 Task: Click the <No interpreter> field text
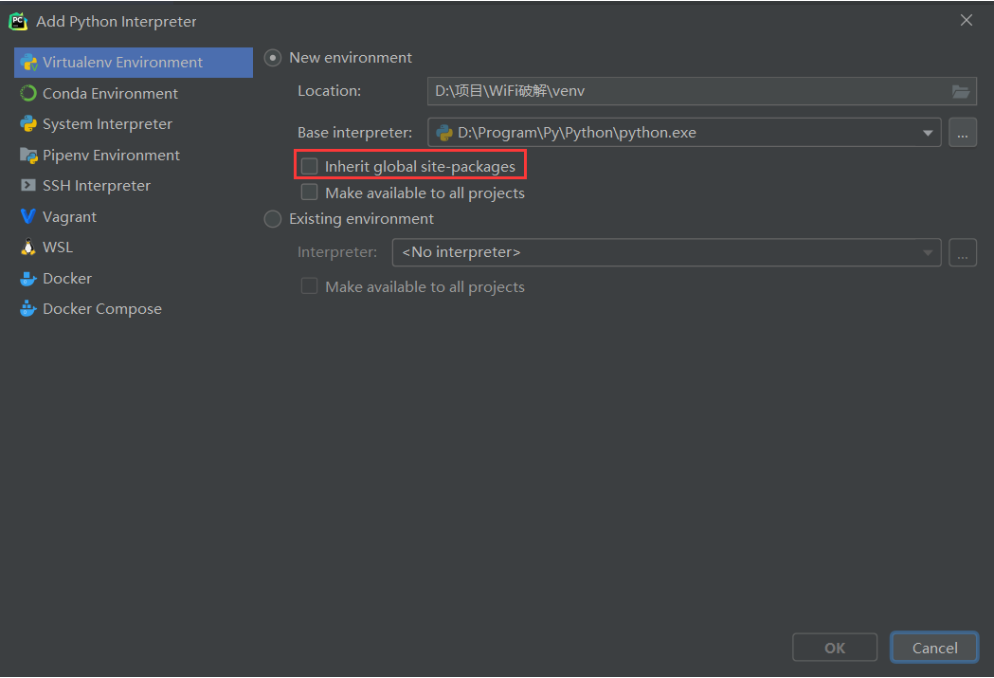(462, 252)
